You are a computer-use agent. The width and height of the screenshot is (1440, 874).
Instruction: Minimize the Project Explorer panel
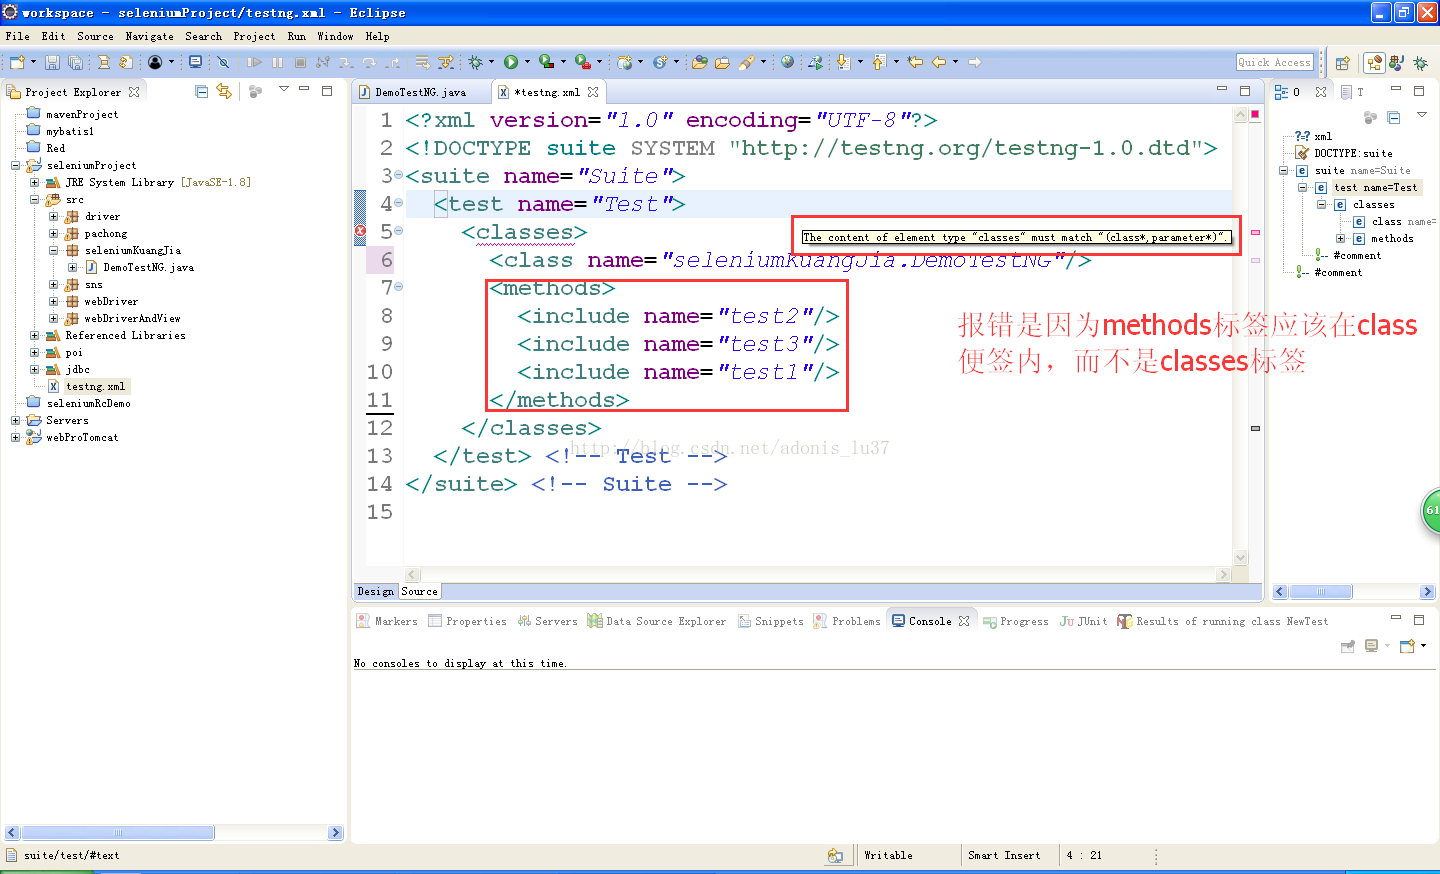pos(304,90)
